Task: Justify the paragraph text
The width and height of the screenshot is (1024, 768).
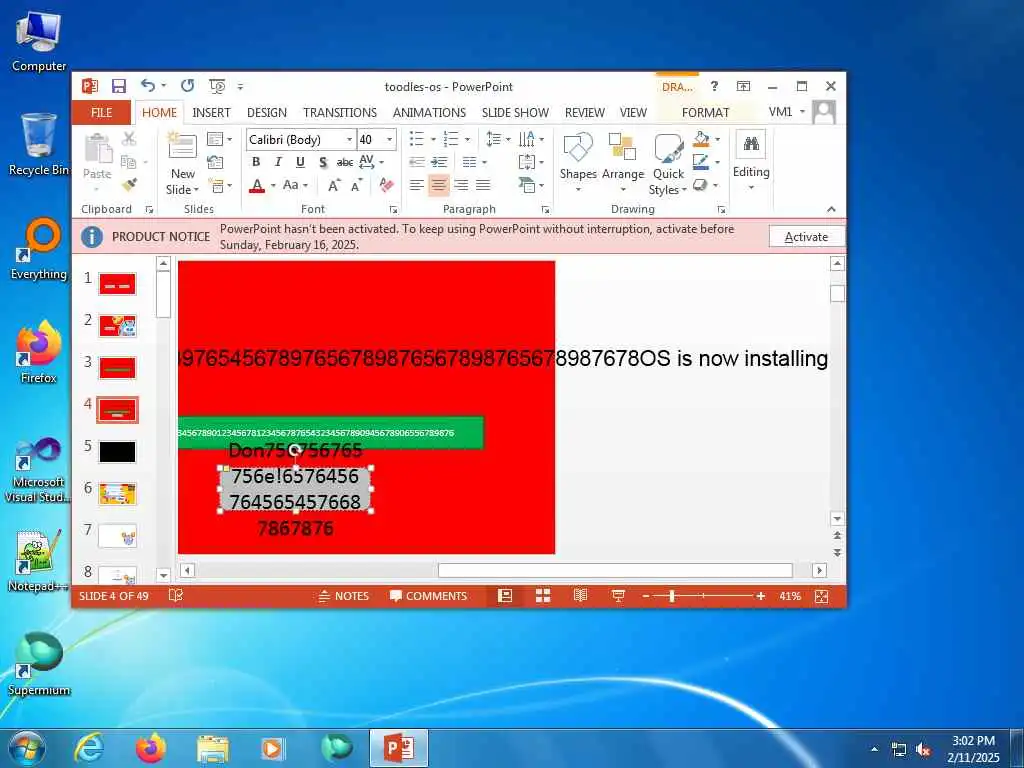Action: [x=483, y=185]
